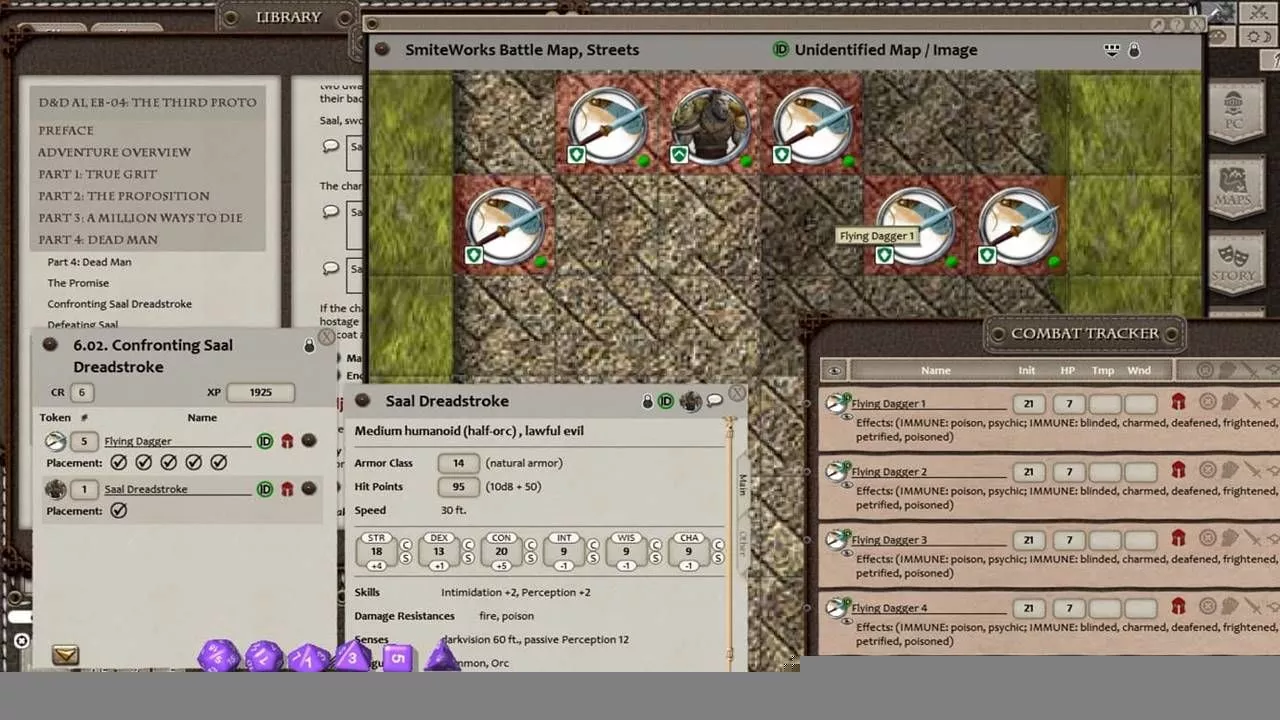Toggle the global visibility eye in Combat Tracker header
1280x720 pixels.
834,370
